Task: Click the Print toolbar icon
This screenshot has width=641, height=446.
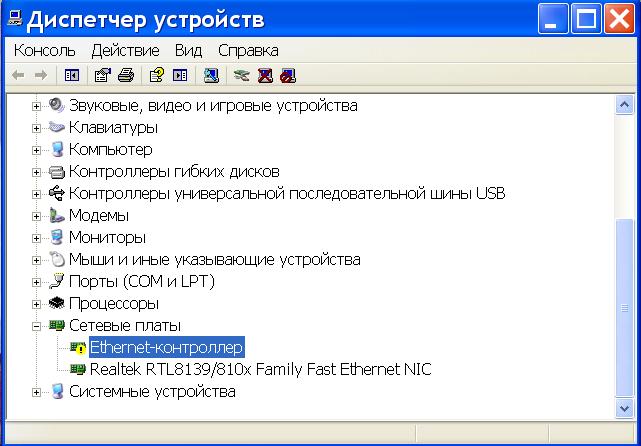Action: (126, 75)
